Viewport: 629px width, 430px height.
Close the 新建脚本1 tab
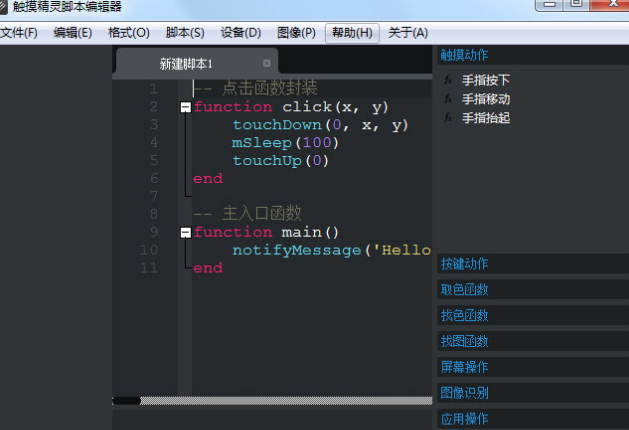[266, 63]
